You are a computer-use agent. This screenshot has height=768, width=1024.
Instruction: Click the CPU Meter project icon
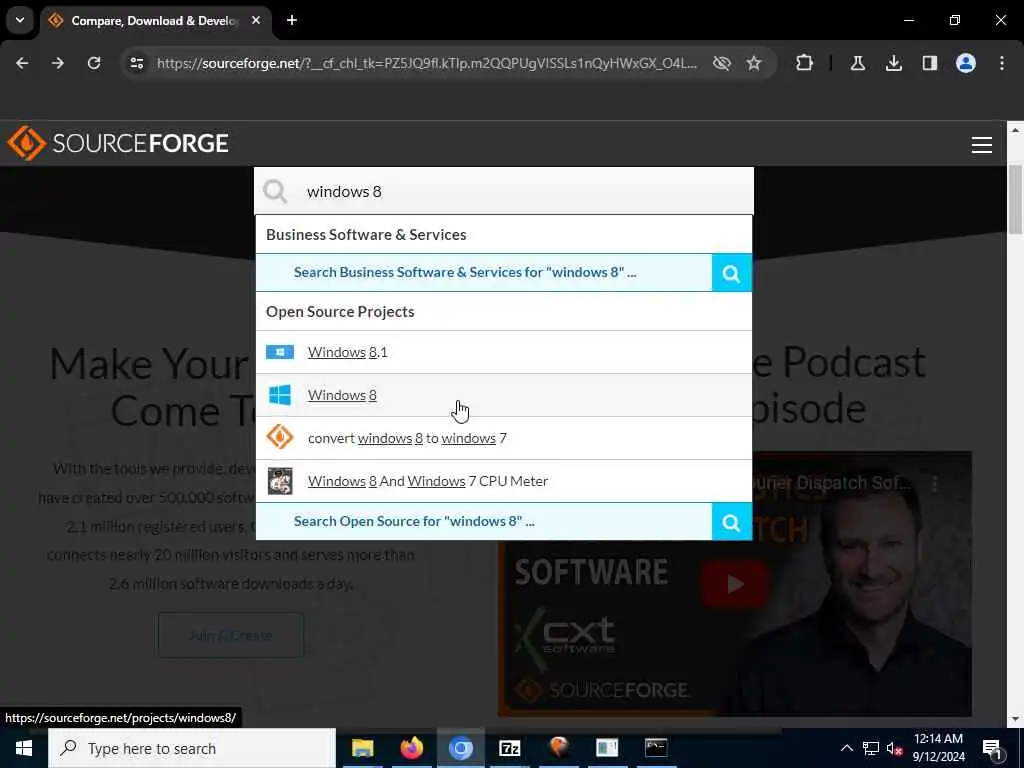(280, 481)
